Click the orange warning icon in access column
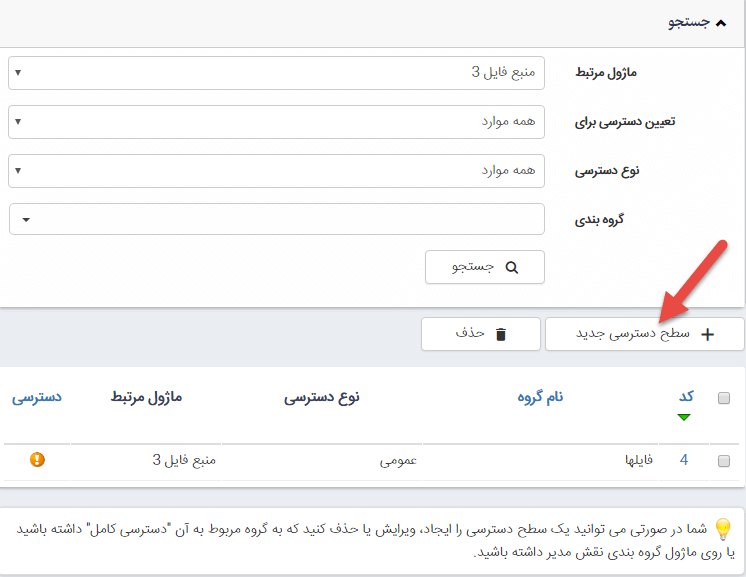The height and width of the screenshot is (577, 746). [x=37, y=460]
